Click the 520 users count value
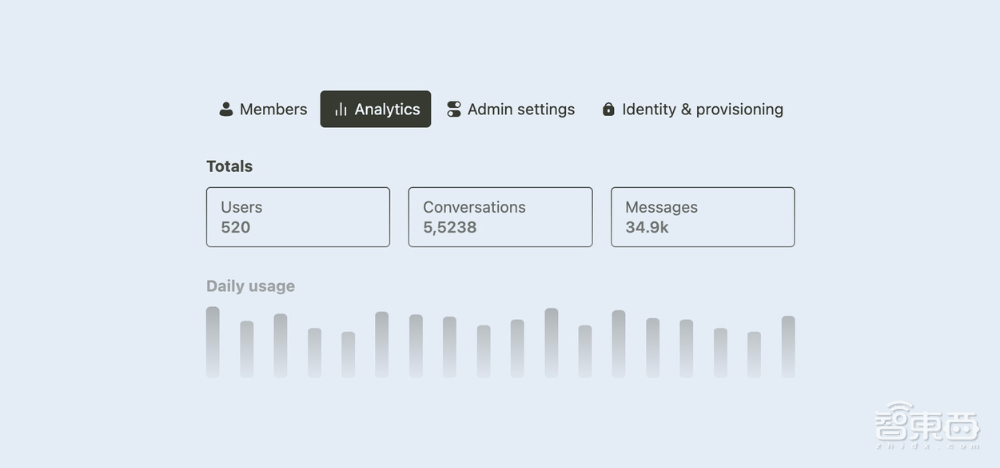This screenshot has height=468, width=1000. click(236, 227)
